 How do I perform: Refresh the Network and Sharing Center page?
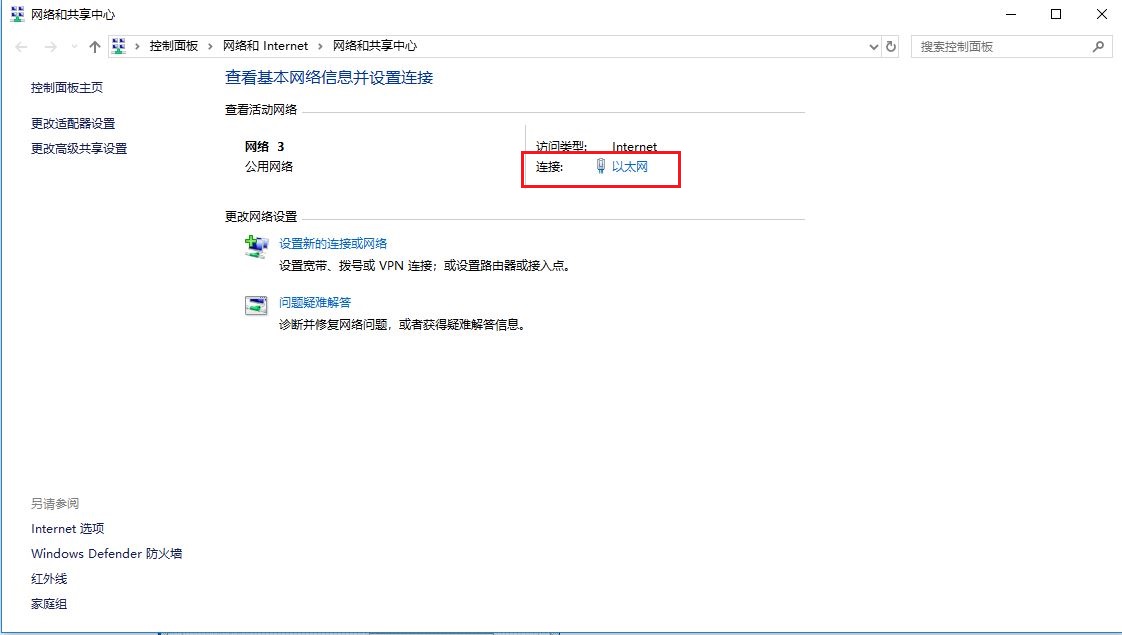(891, 47)
